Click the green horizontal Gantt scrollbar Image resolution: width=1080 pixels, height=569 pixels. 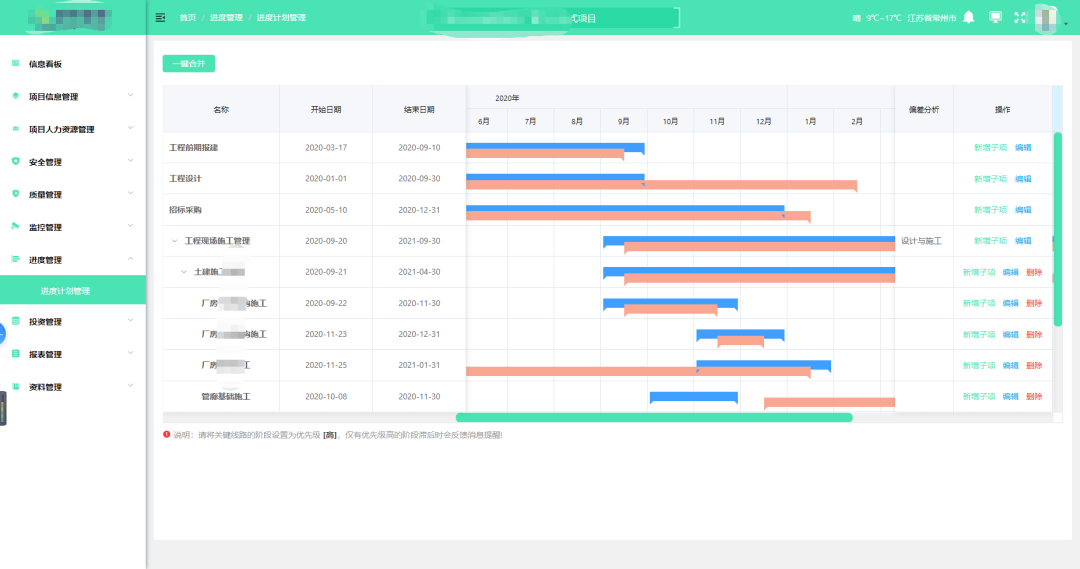click(654, 417)
